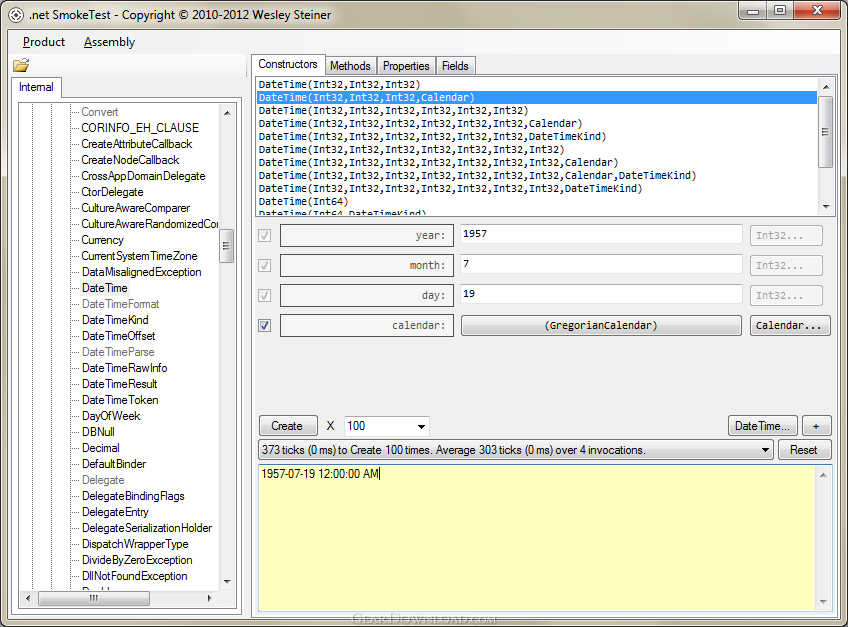Image resolution: width=848 pixels, height=627 pixels.
Task: Click the Int32... button for day
Action: (x=786, y=295)
